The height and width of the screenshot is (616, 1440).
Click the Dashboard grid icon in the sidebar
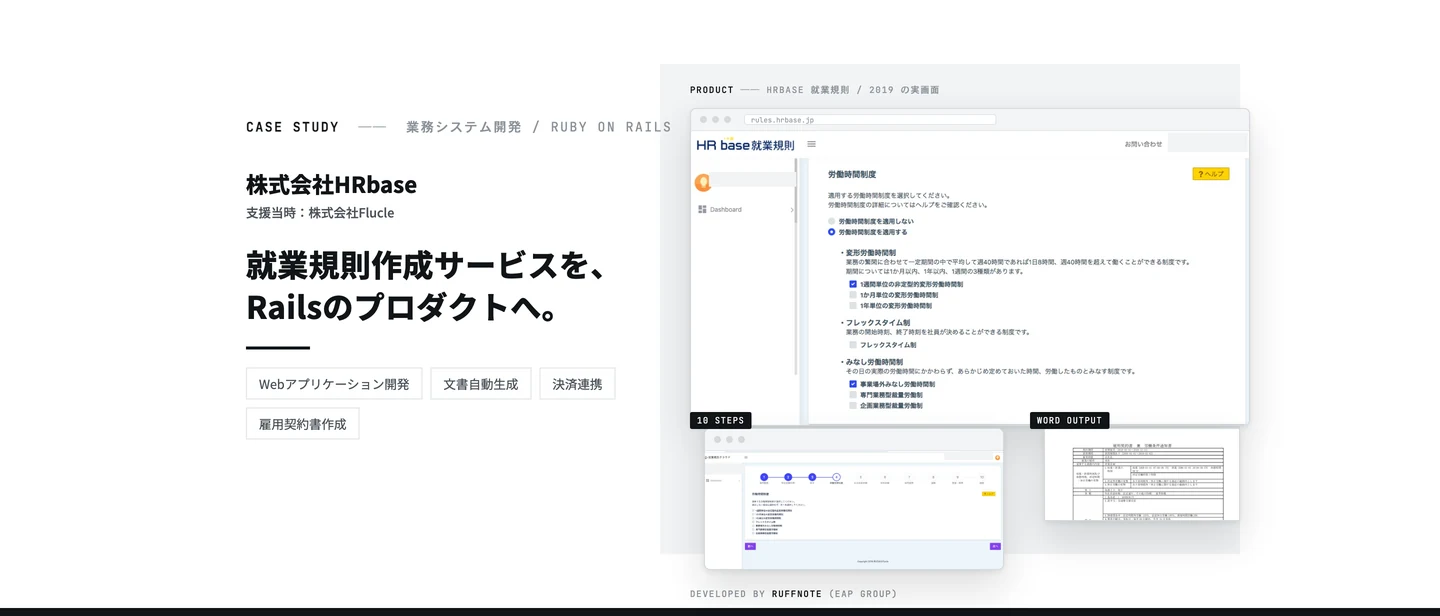pos(702,209)
